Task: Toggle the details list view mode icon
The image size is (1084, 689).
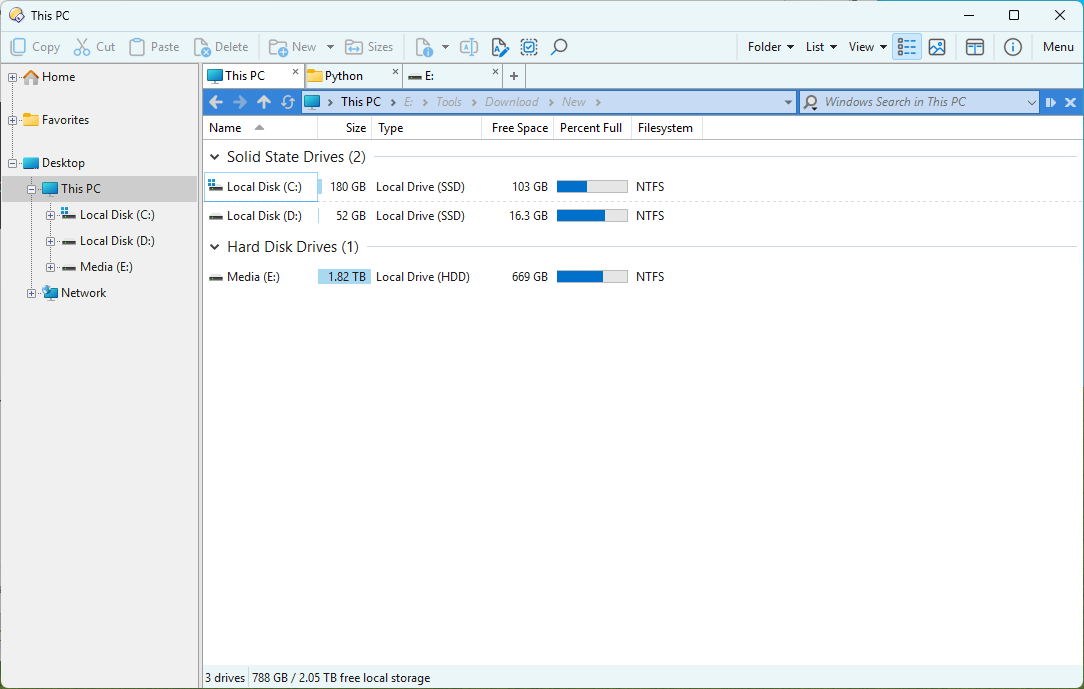Action: 906,47
